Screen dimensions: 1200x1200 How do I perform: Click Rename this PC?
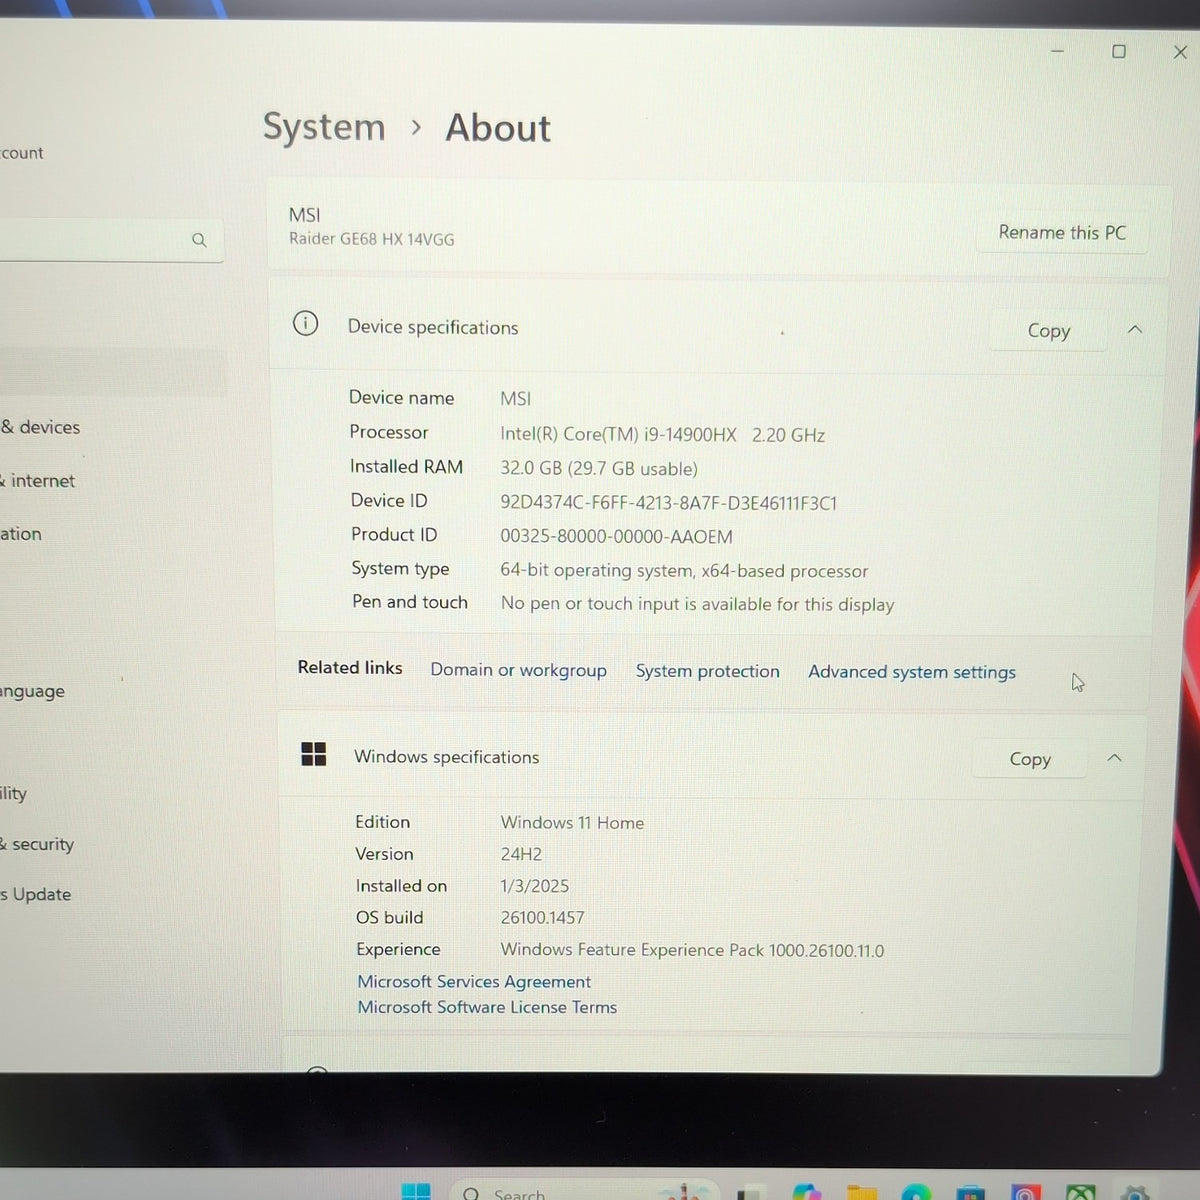(x=1062, y=232)
